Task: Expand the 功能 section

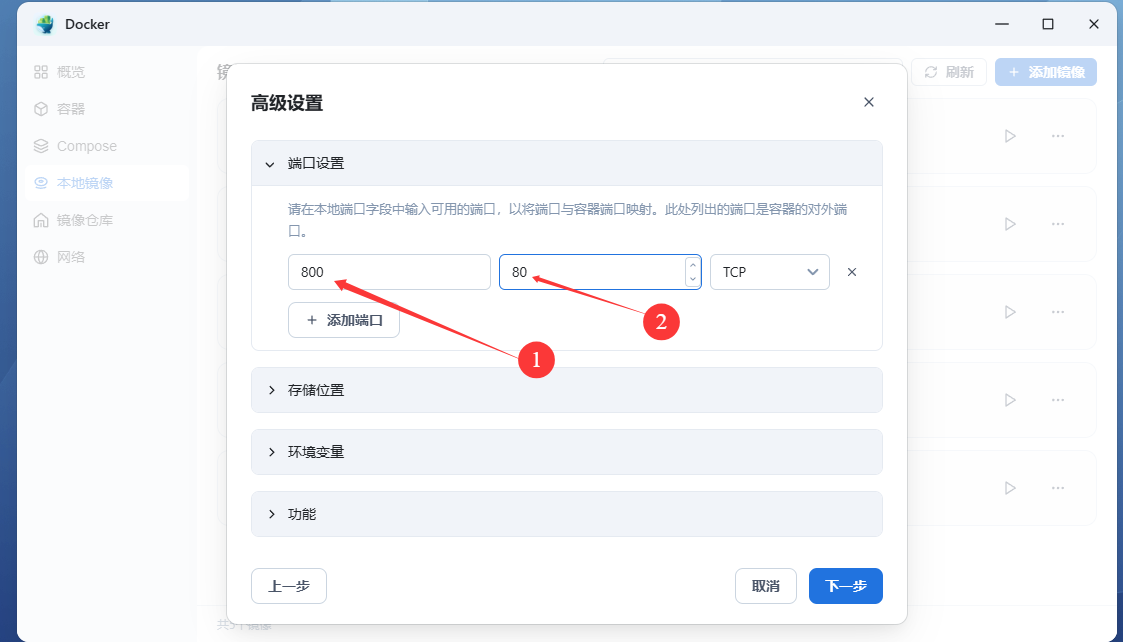Action: (567, 514)
